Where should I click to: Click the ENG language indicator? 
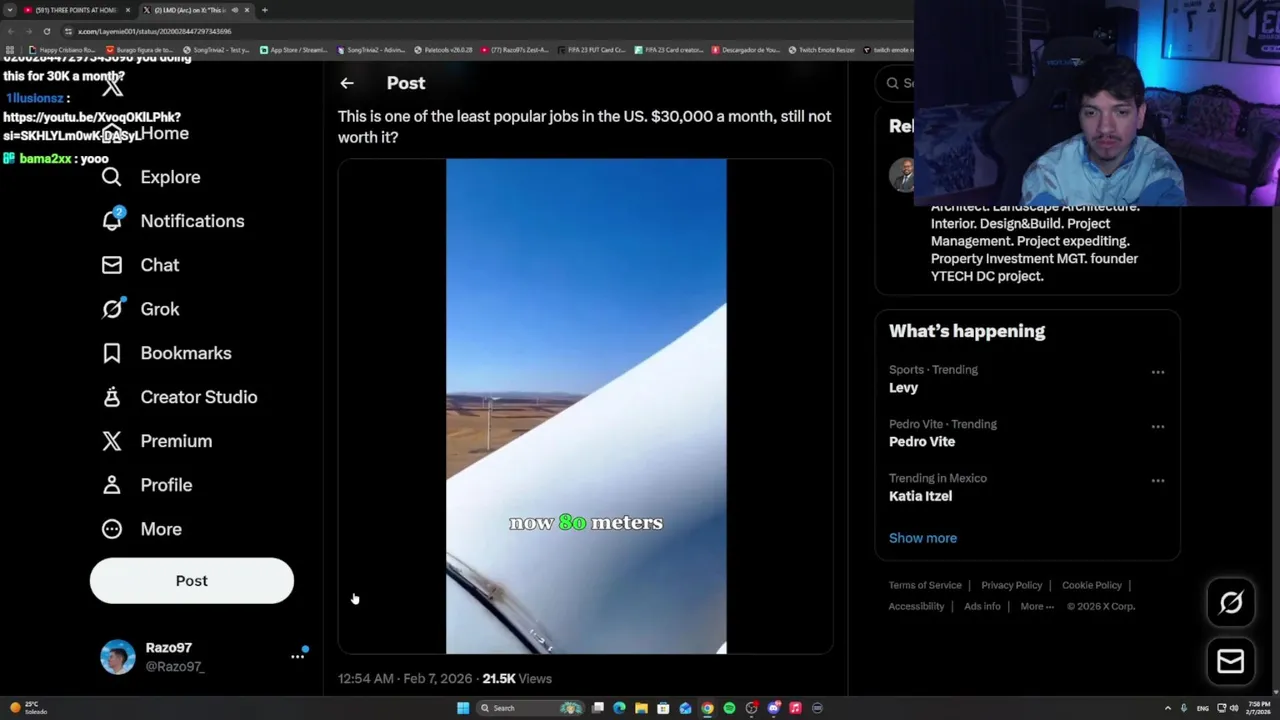pos(1202,708)
